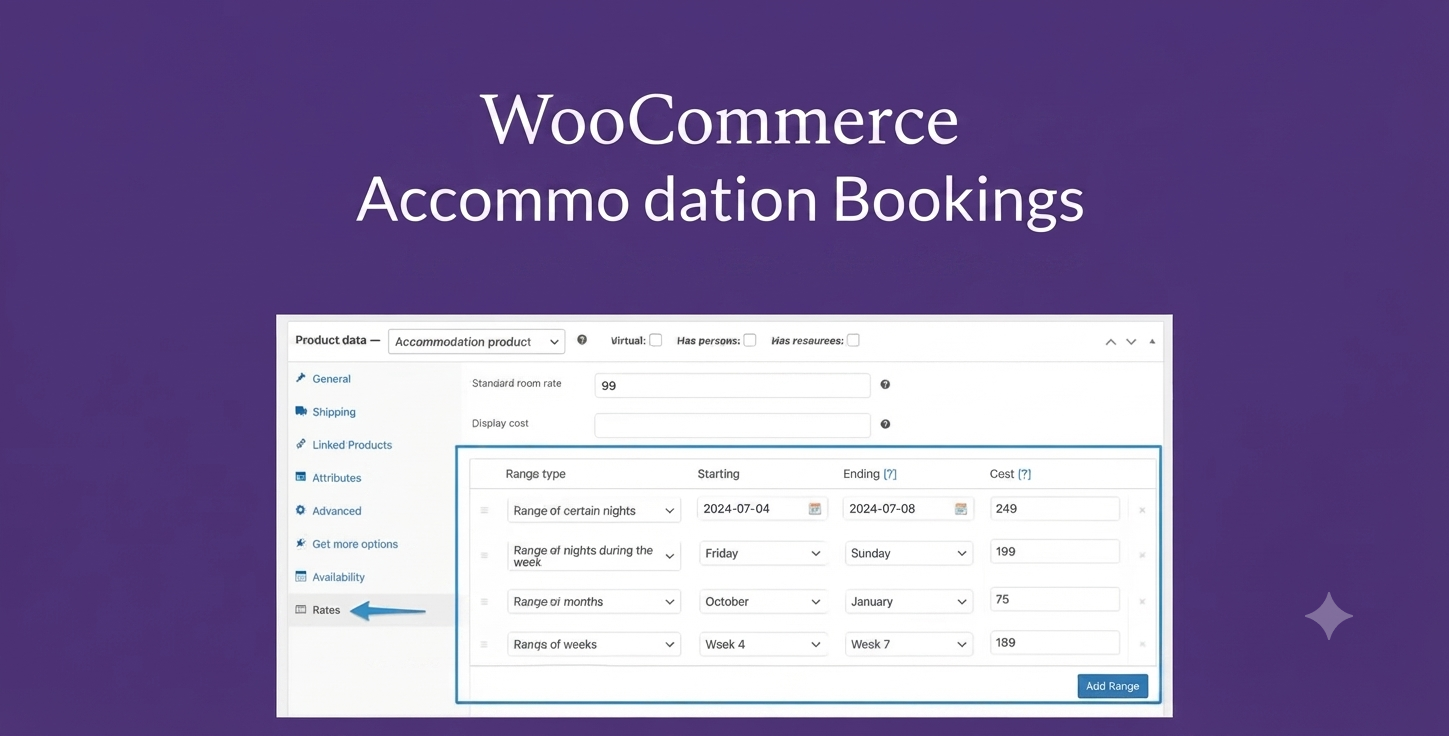Screen dimensions: 1449x736
Task: Toggle the Has resources checkbox
Action: point(853,340)
